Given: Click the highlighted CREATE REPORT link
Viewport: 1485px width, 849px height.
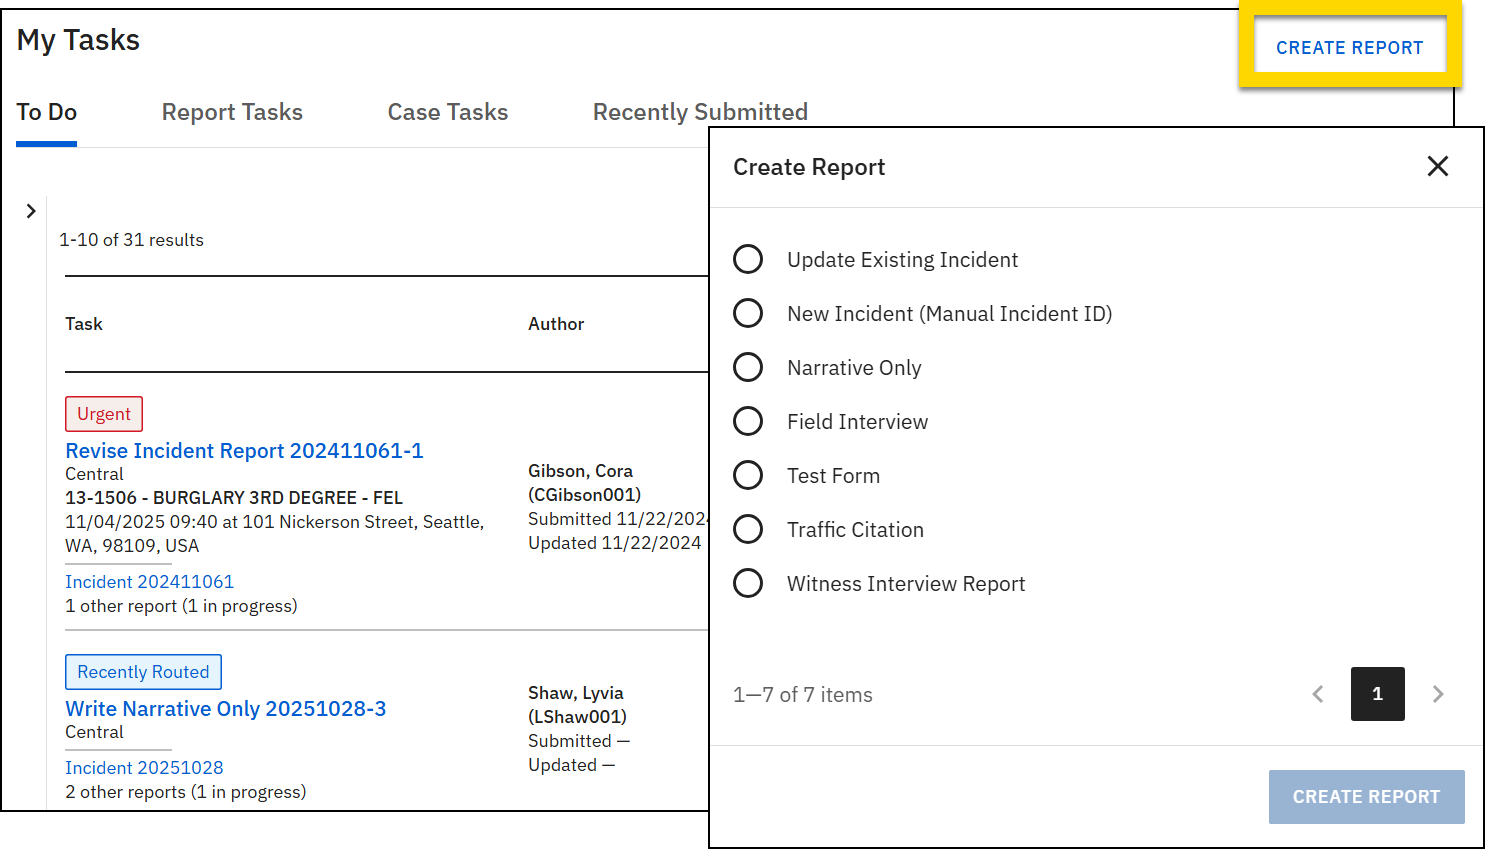Looking at the screenshot, I should coord(1350,47).
